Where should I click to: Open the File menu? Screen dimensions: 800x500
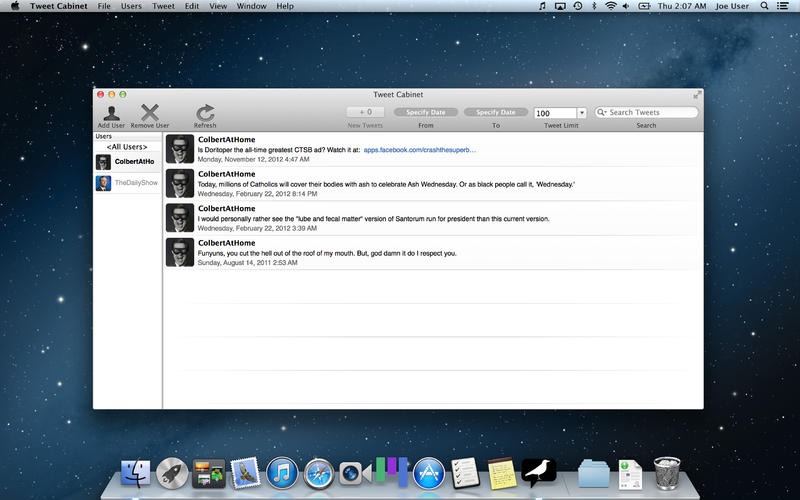[104, 6]
